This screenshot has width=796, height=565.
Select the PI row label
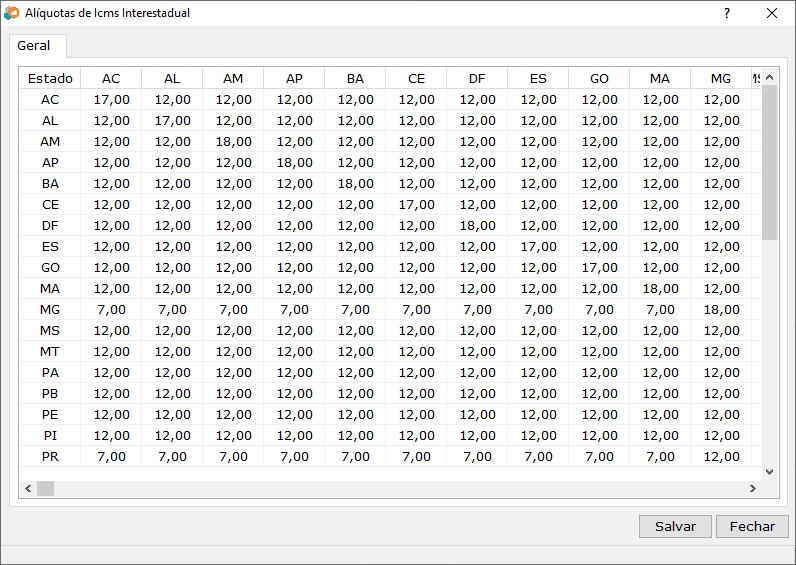pyautogui.click(x=50, y=436)
